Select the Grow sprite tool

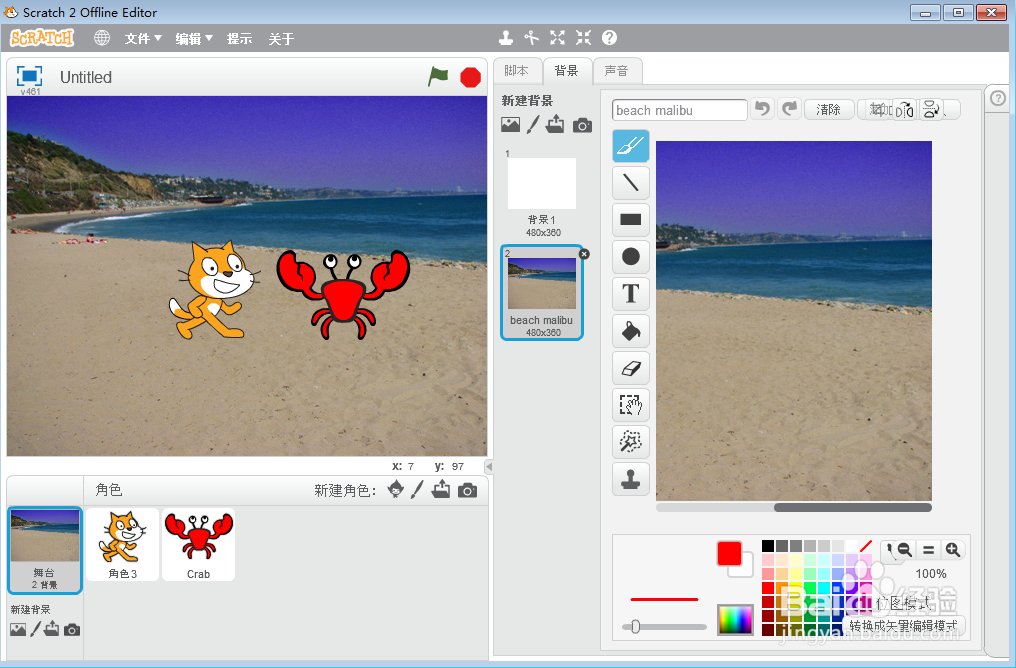click(x=557, y=38)
